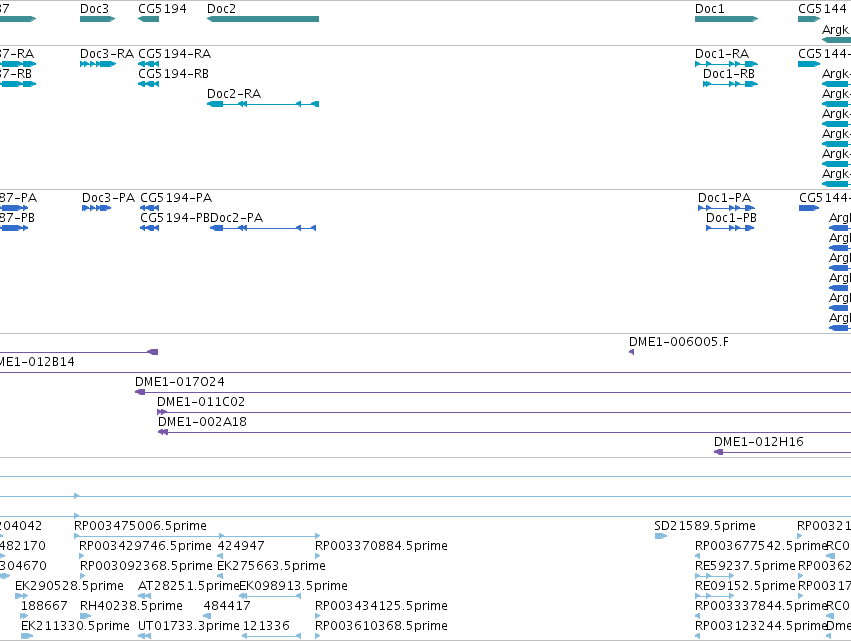Click the SD21589.5prime EST glyph
Viewport: 851px width, 641px height.
661,536
